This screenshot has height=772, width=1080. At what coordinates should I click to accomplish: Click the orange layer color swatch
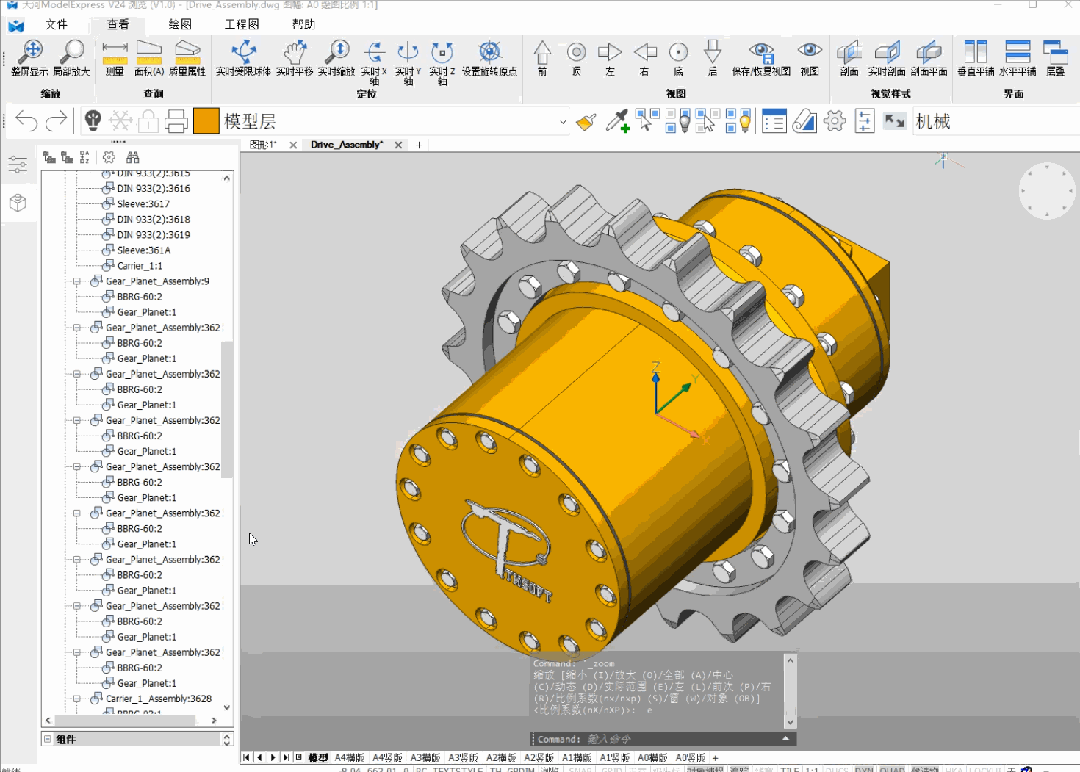(206, 121)
